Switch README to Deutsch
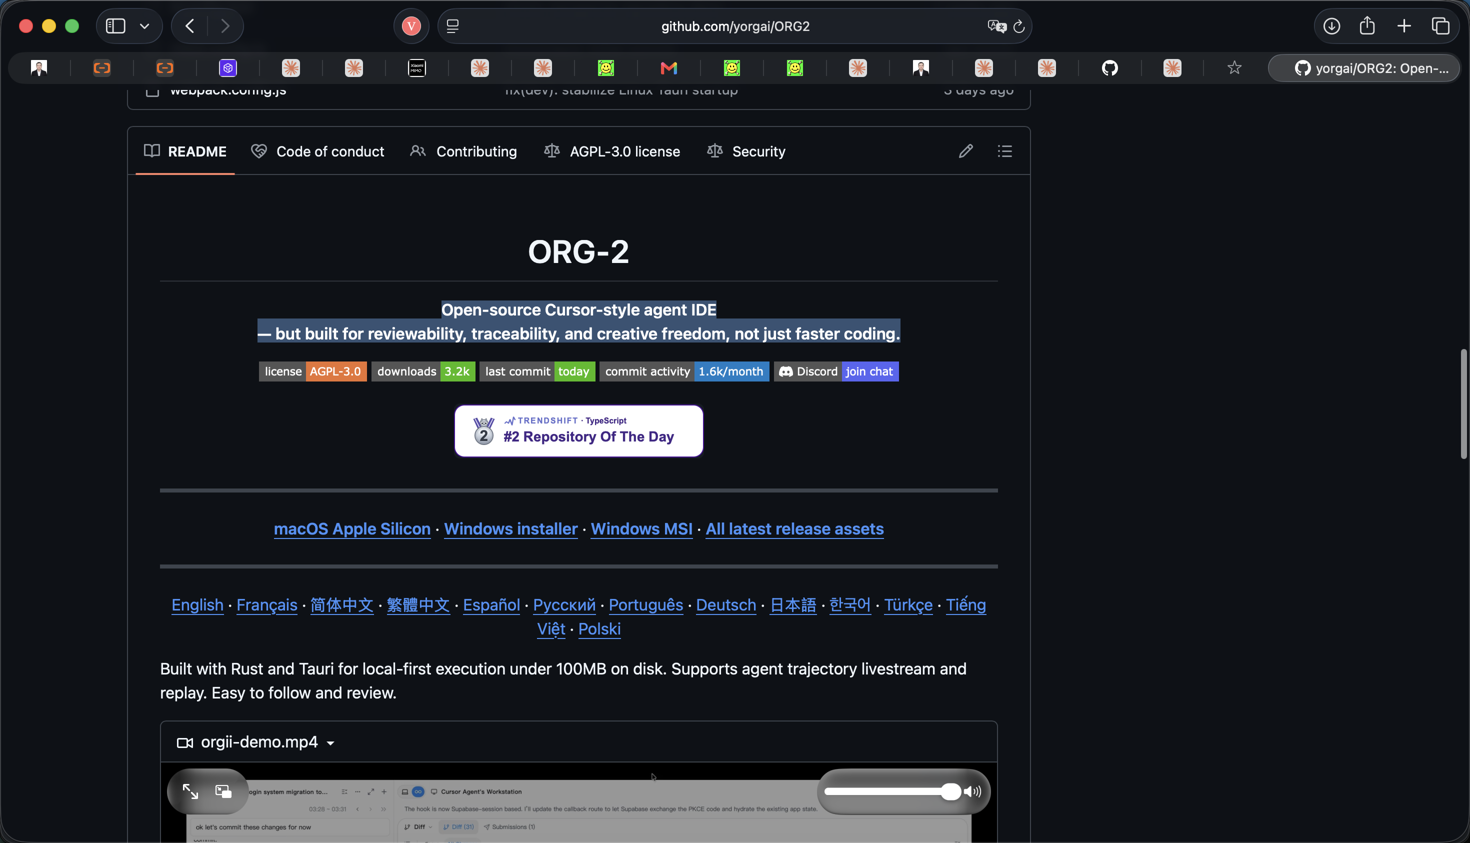Screen dimensions: 1470x843 tap(726, 605)
